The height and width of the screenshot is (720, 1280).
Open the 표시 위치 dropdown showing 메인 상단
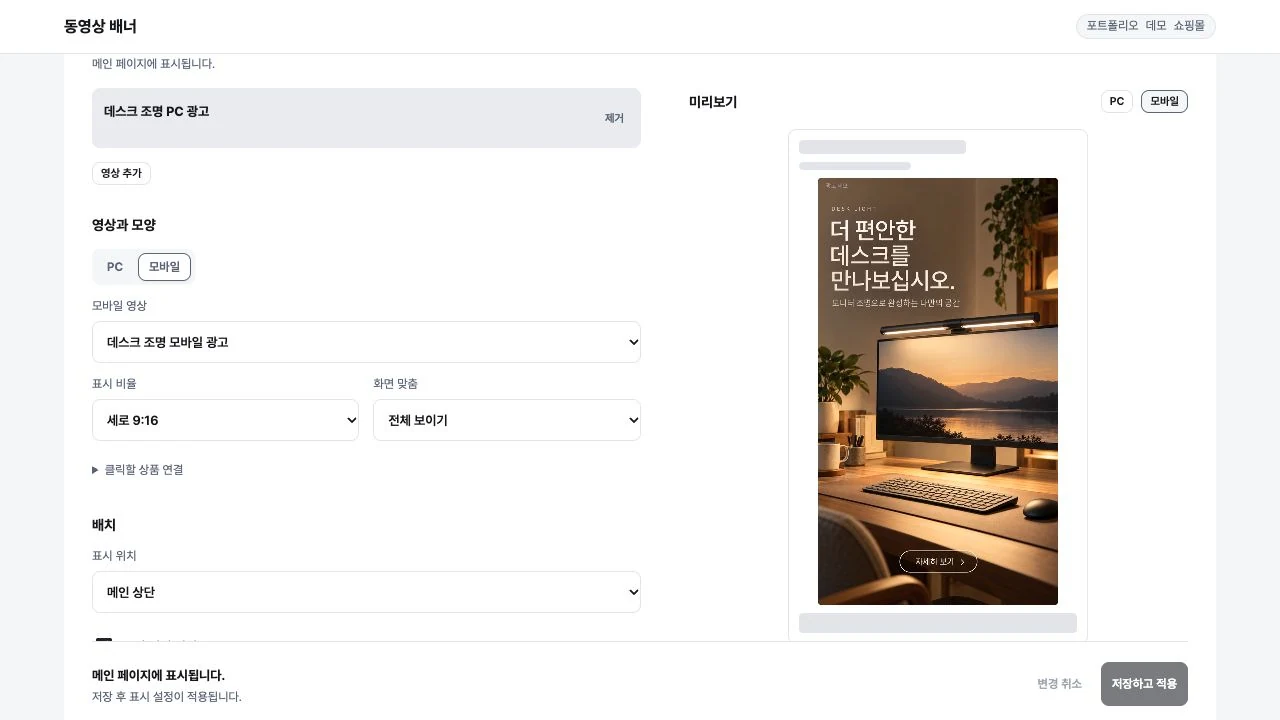tap(366, 592)
